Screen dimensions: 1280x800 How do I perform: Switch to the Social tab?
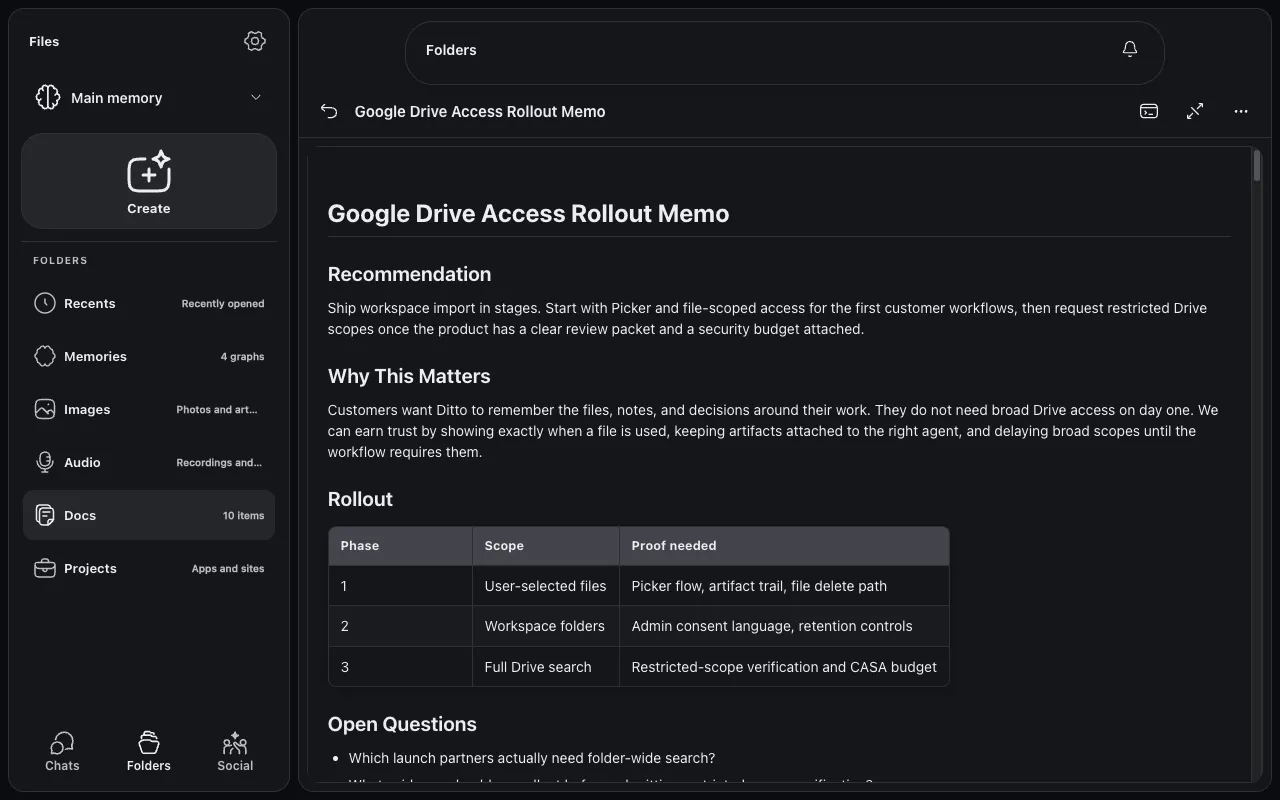[x=235, y=752]
